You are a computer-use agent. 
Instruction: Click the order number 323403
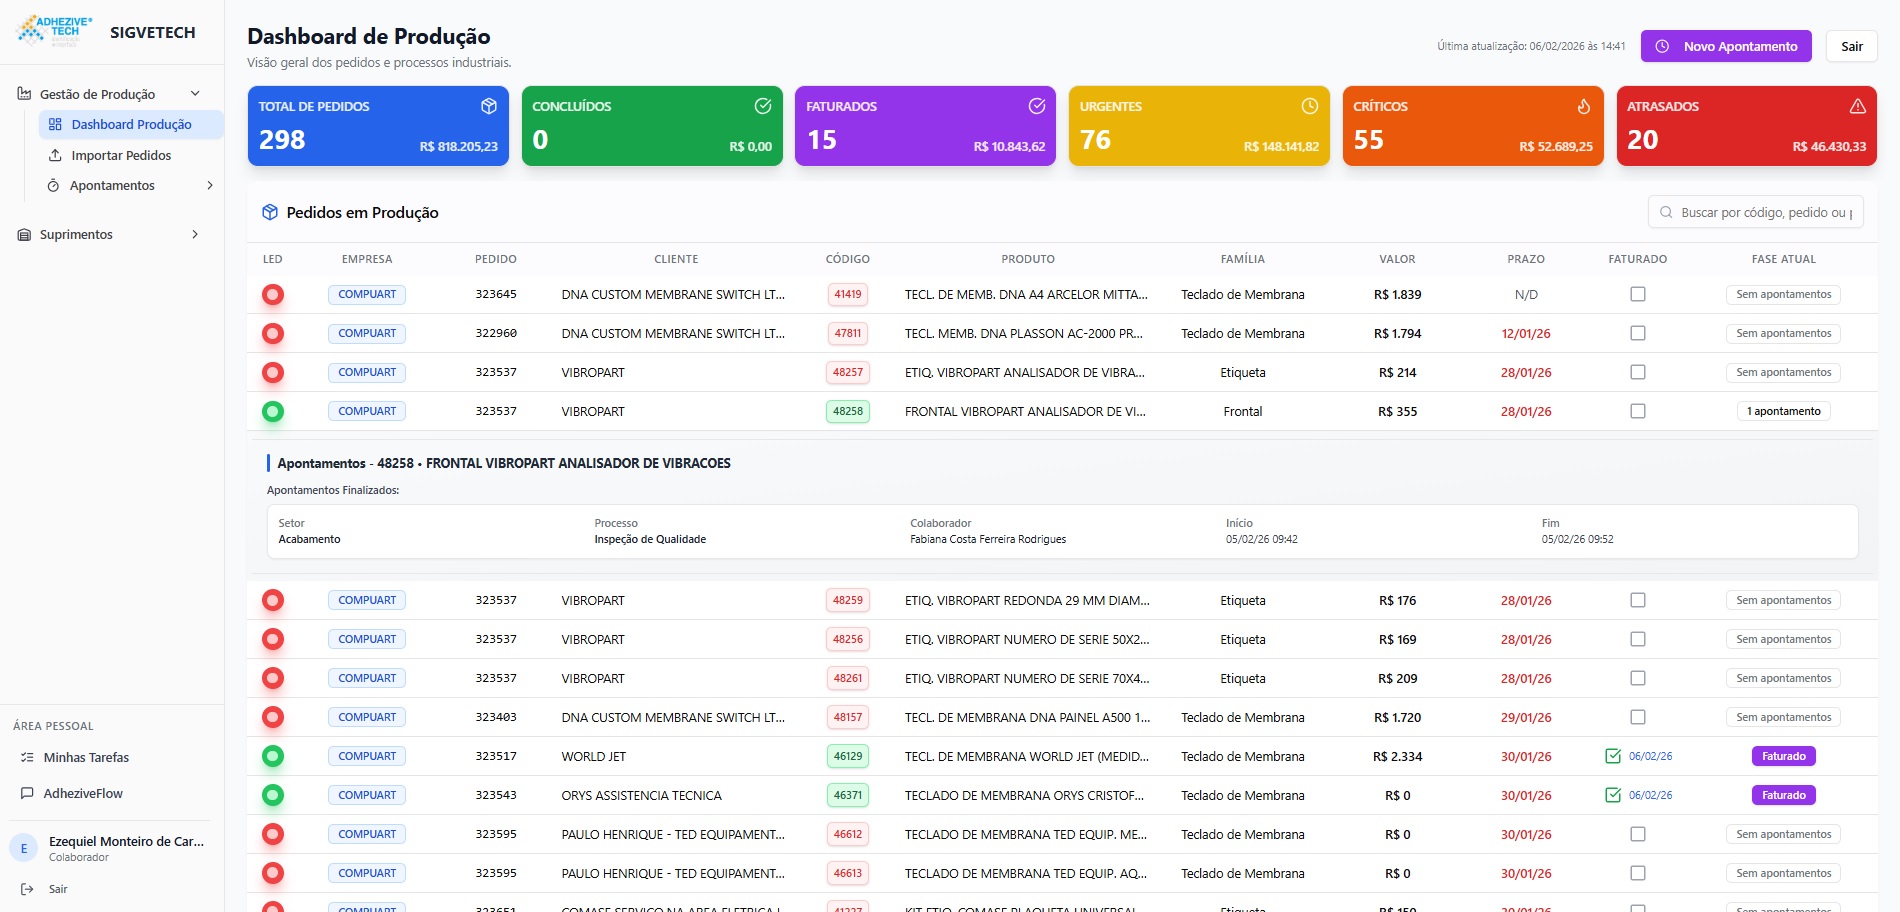(x=496, y=718)
